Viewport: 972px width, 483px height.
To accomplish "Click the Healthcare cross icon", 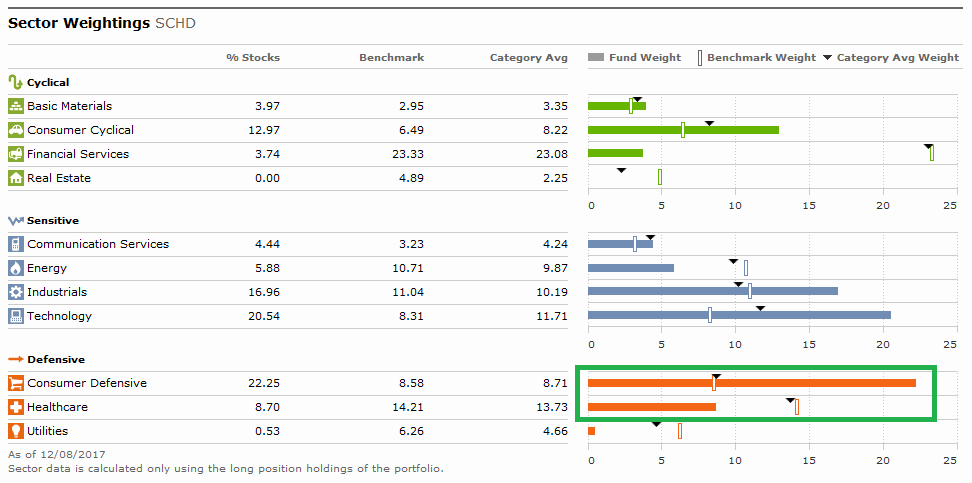I will 16,407.
